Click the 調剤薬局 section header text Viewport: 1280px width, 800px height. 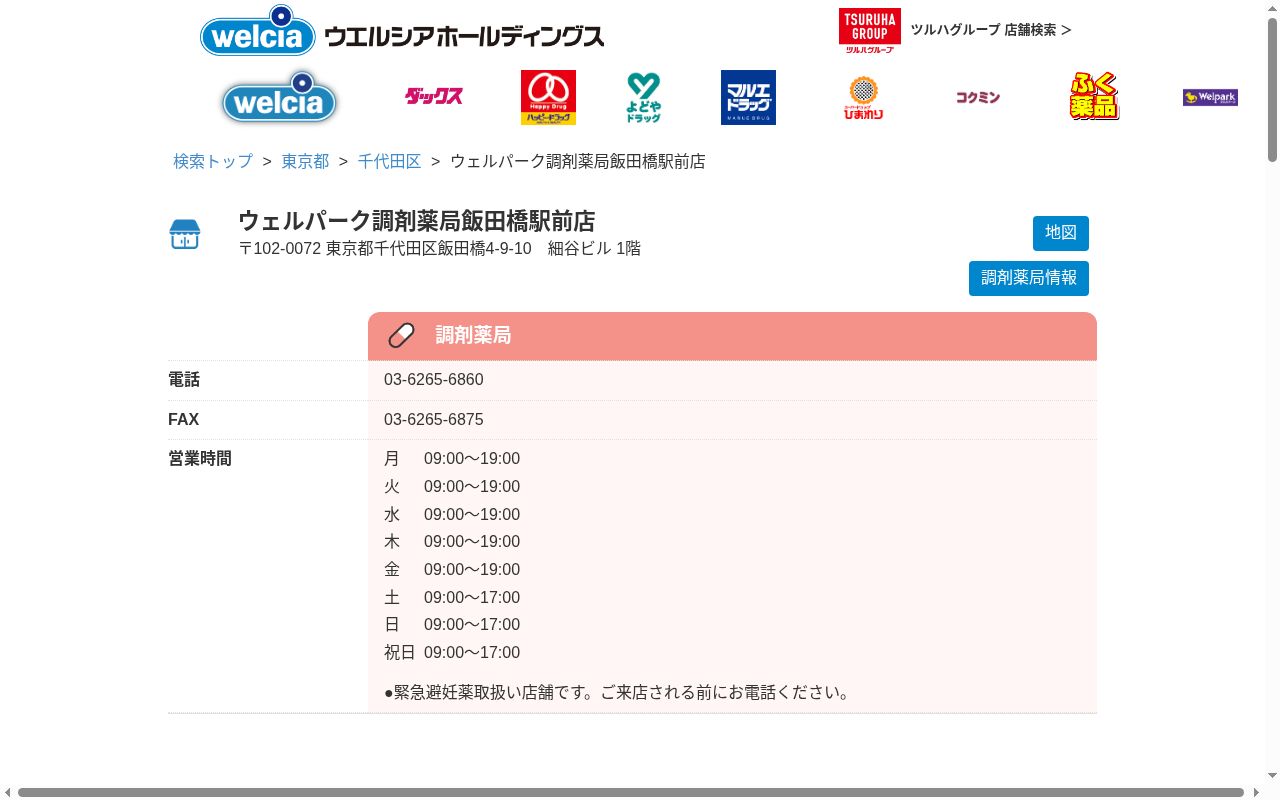click(473, 335)
